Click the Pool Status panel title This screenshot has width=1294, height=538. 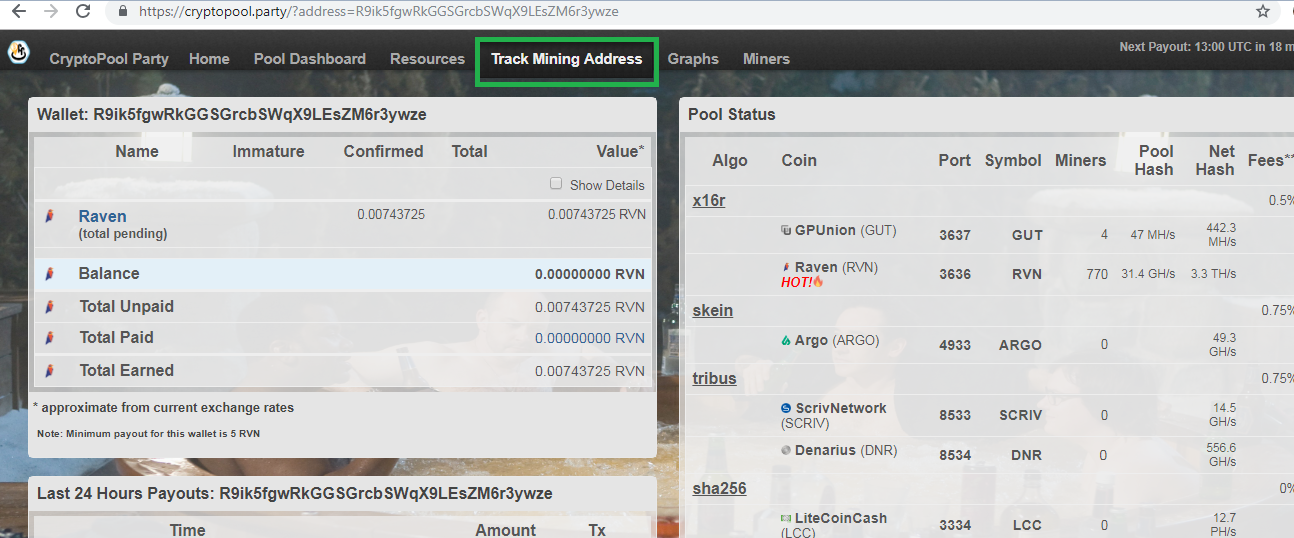[x=732, y=114]
